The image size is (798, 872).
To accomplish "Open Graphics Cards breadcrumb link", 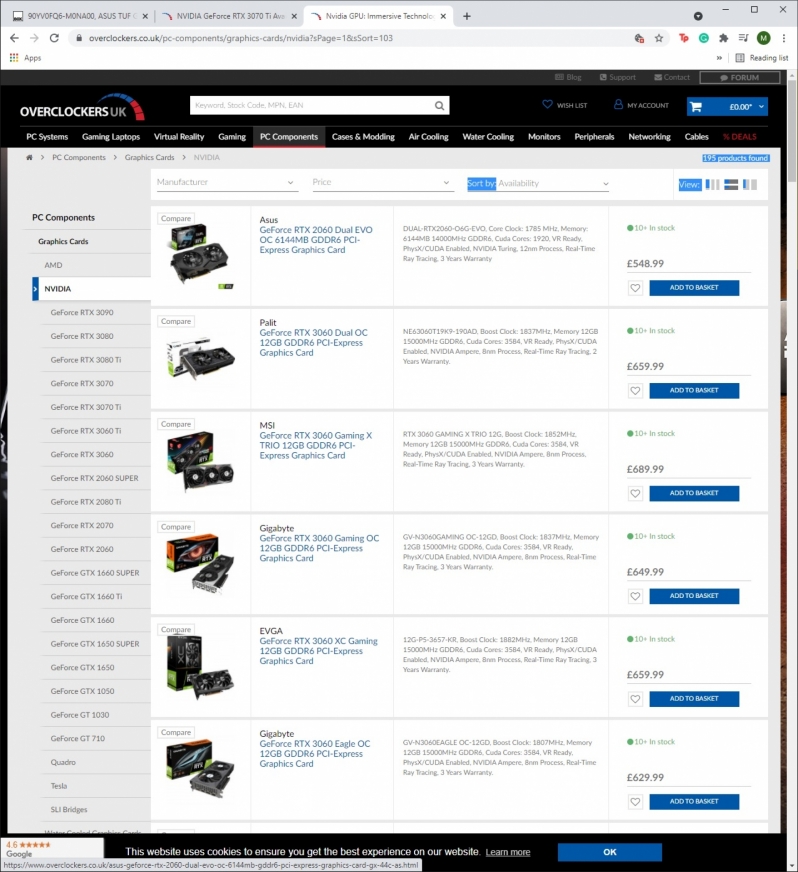I will point(149,157).
